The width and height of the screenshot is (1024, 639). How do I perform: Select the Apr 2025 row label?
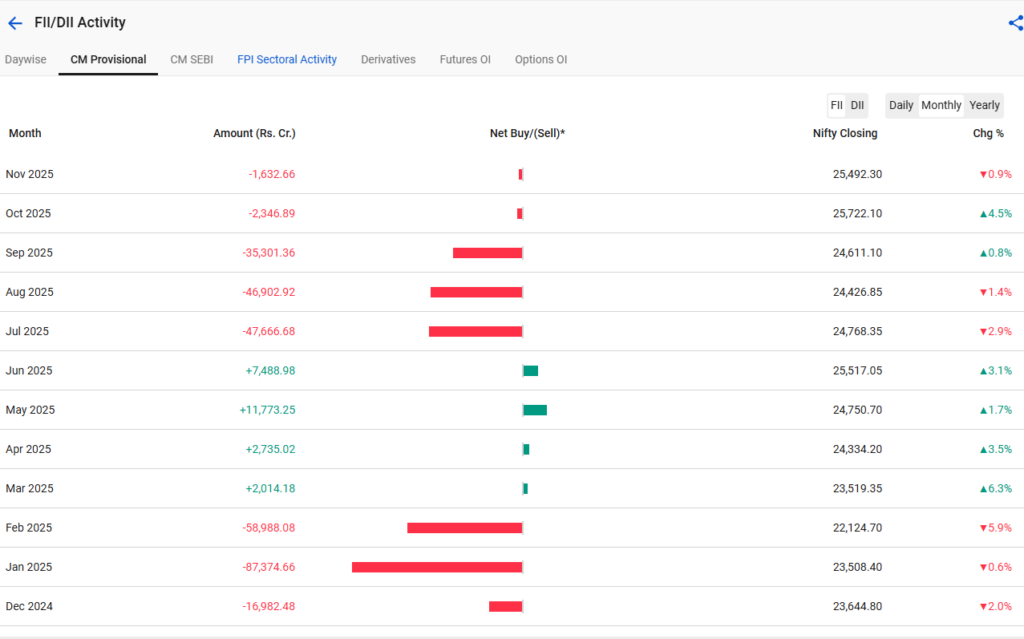tap(28, 449)
